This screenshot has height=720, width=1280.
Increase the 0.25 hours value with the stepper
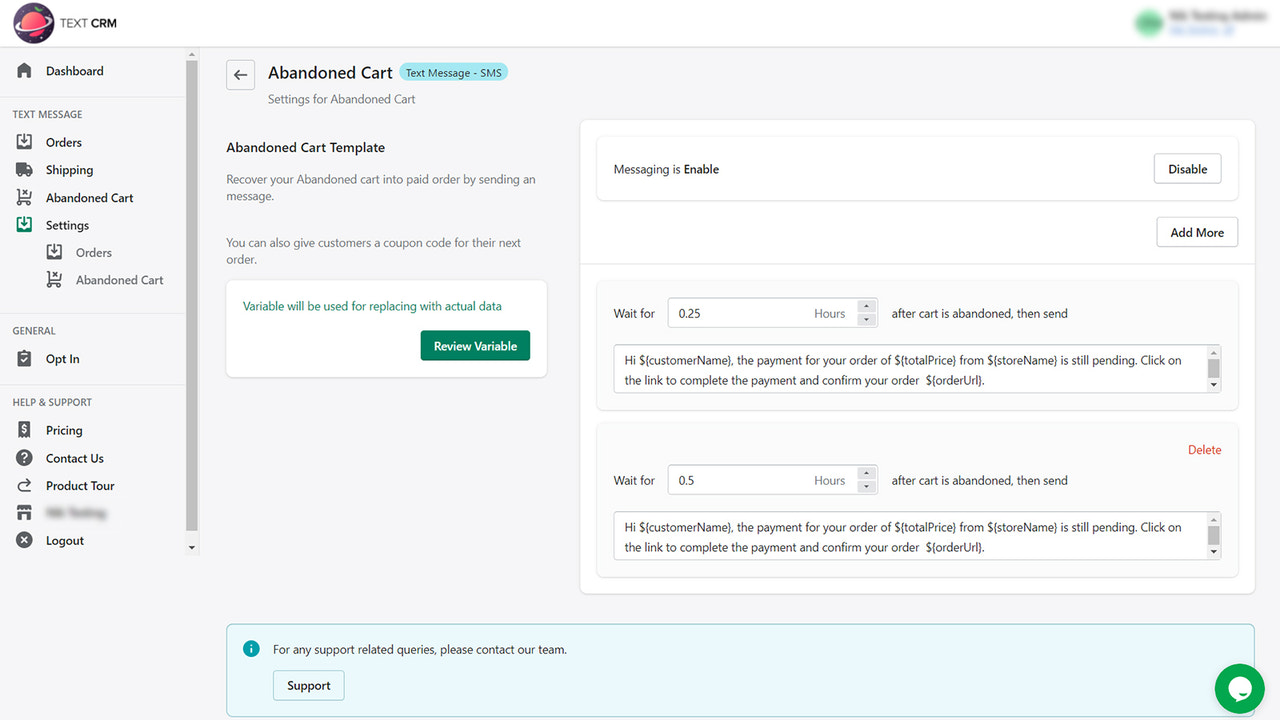click(866, 306)
